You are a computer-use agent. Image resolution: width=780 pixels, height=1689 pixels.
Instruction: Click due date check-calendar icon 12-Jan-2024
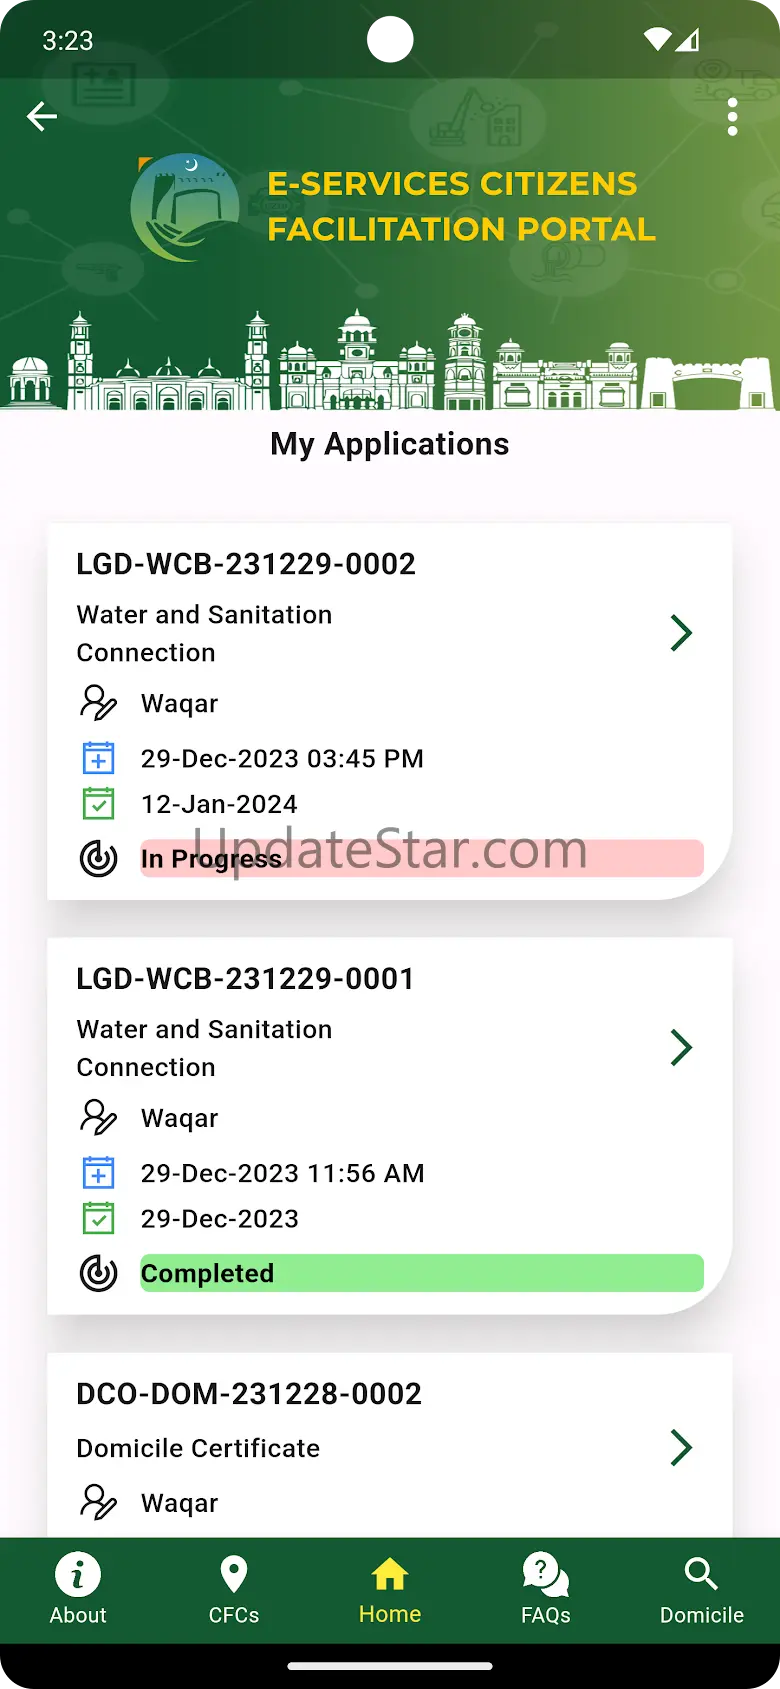coord(98,804)
